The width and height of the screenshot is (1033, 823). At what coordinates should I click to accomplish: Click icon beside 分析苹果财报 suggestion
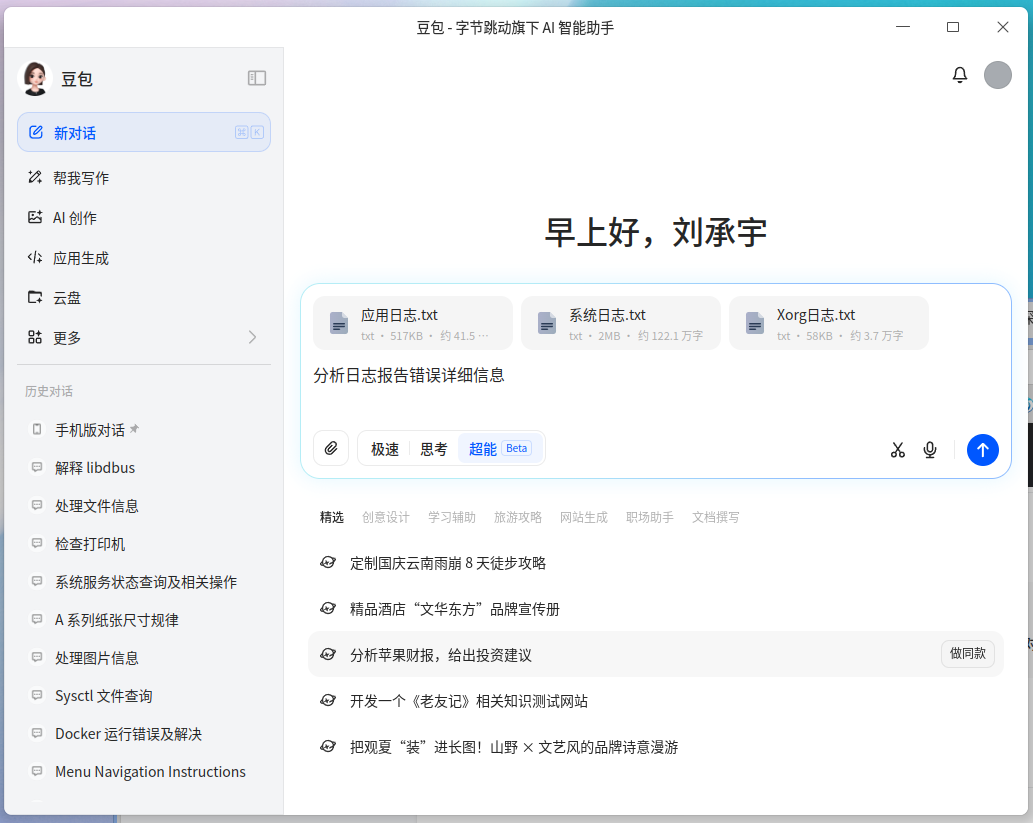click(x=328, y=654)
